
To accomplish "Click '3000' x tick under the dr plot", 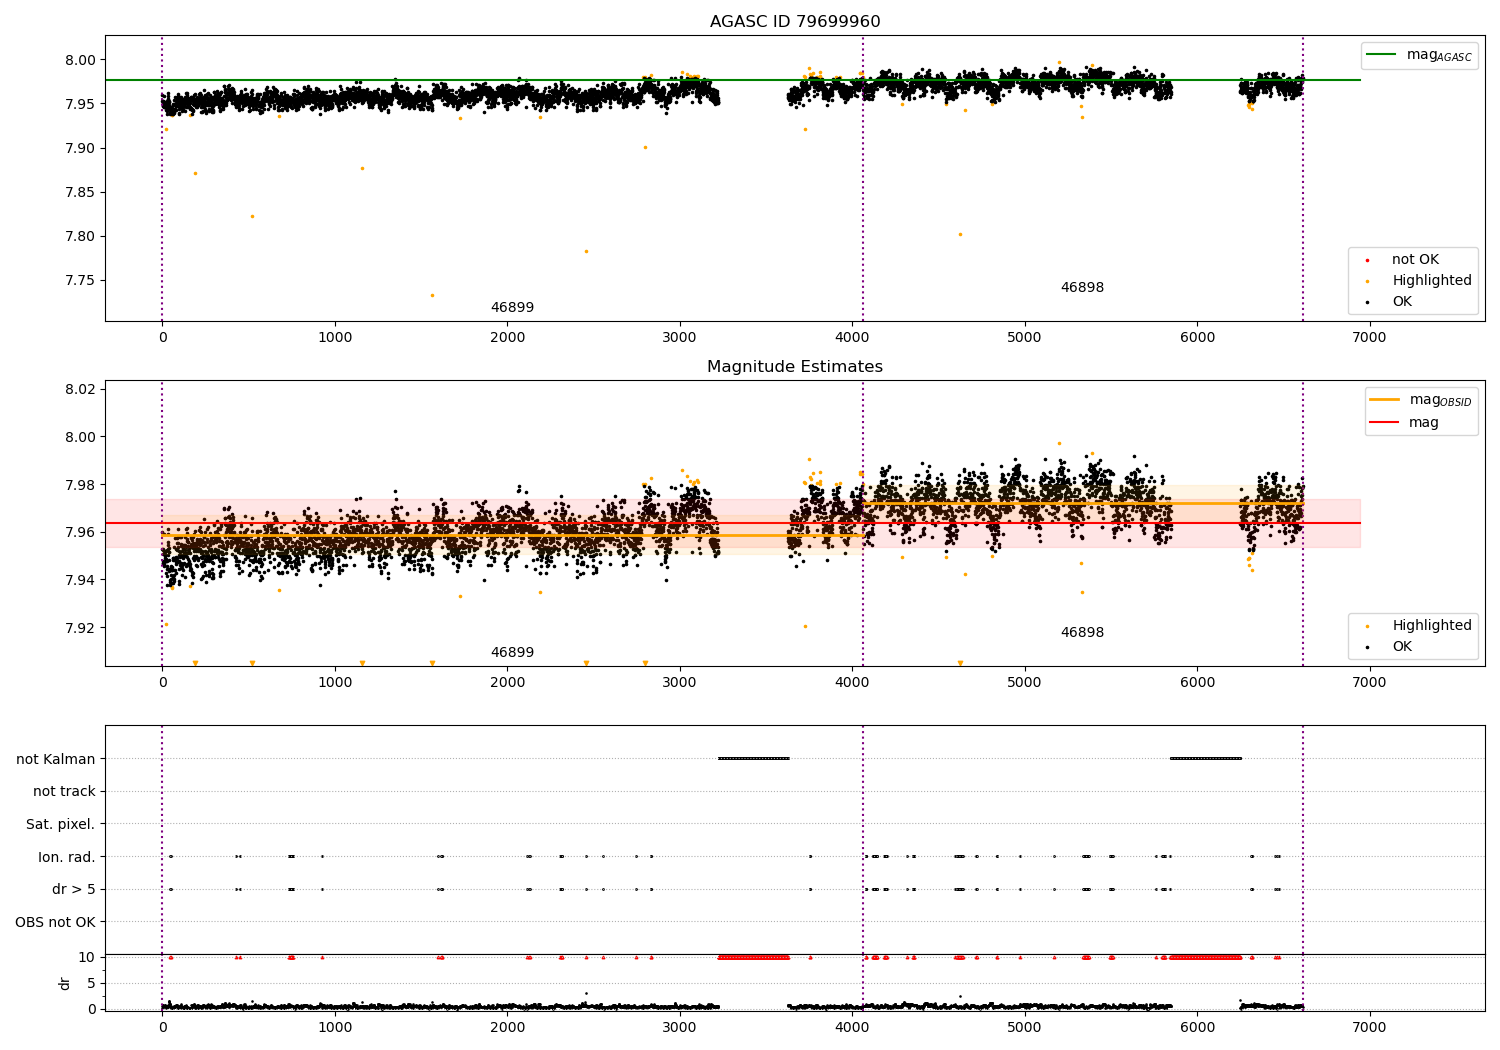I will coord(680,1028).
